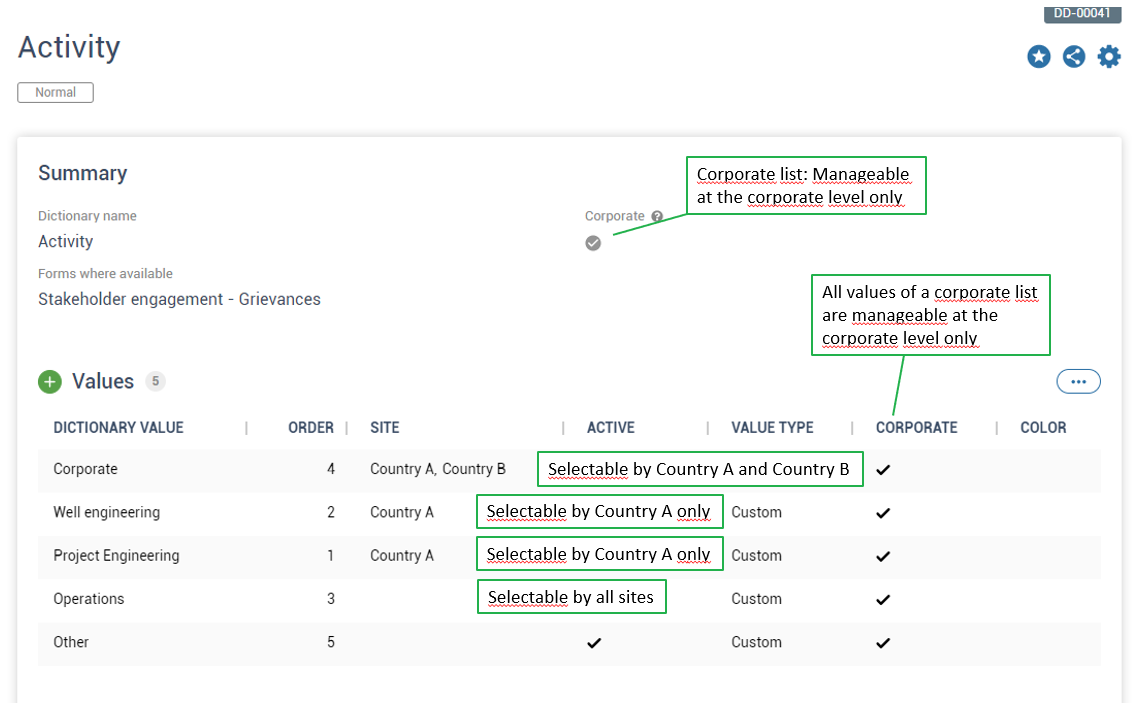Screen dimensions: 1143x718
Task: Click the Normal status button
Action: pos(55,92)
